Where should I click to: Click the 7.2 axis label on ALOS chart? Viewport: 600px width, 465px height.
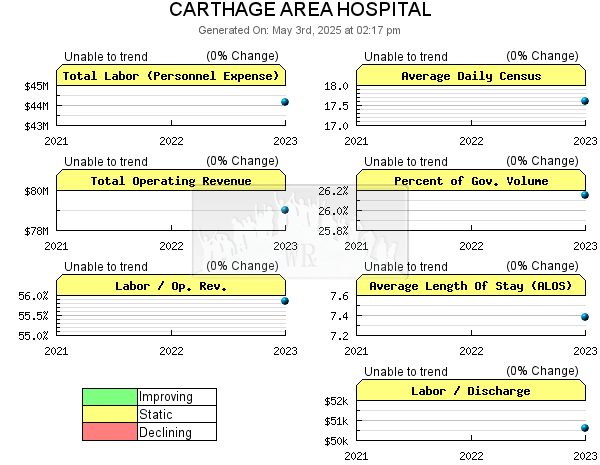tap(339, 336)
